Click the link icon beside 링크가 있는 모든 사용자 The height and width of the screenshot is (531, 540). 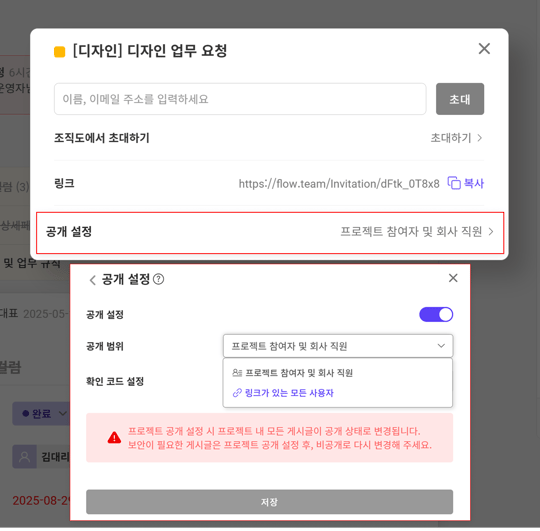pos(237,393)
